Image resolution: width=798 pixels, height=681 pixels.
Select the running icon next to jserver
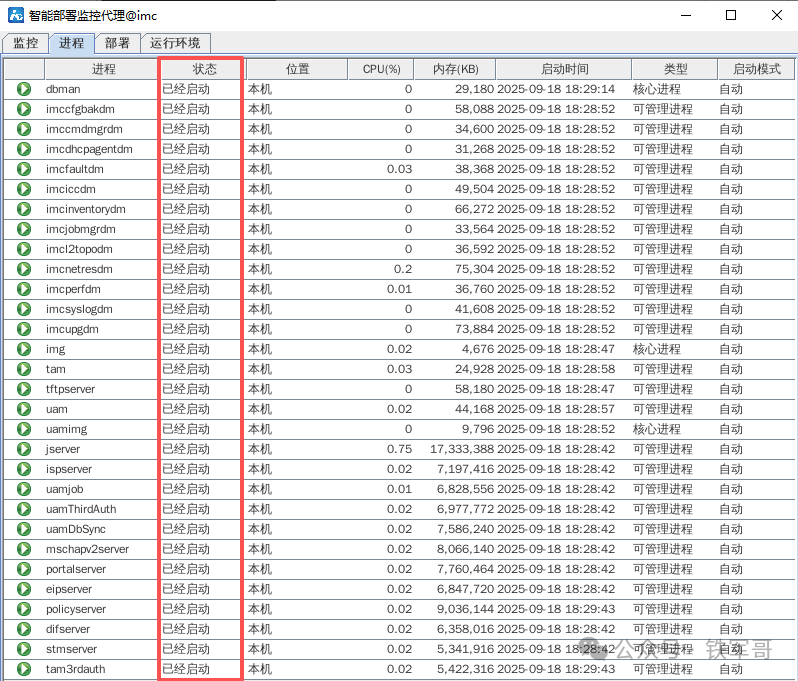tap(24, 449)
